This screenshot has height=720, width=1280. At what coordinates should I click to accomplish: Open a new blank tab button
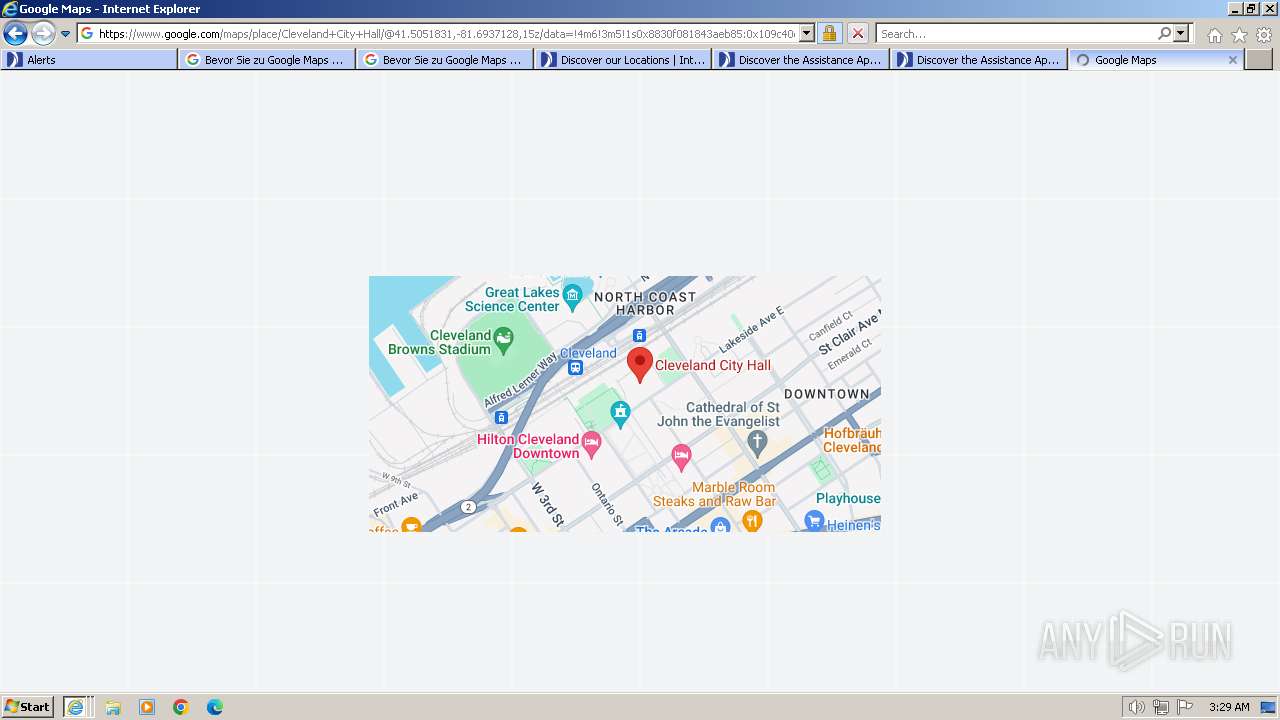1259,60
